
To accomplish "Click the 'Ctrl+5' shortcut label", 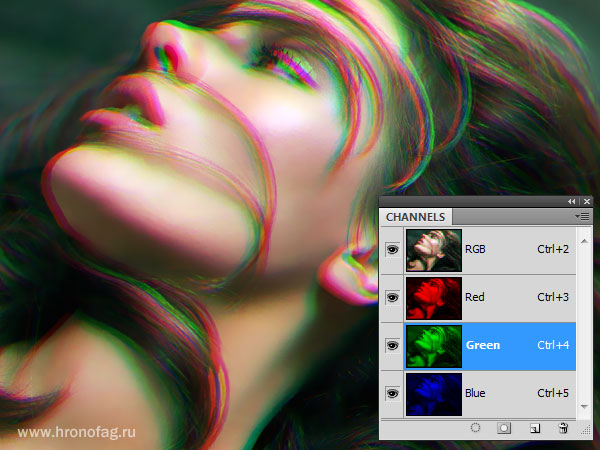I will 553,393.
